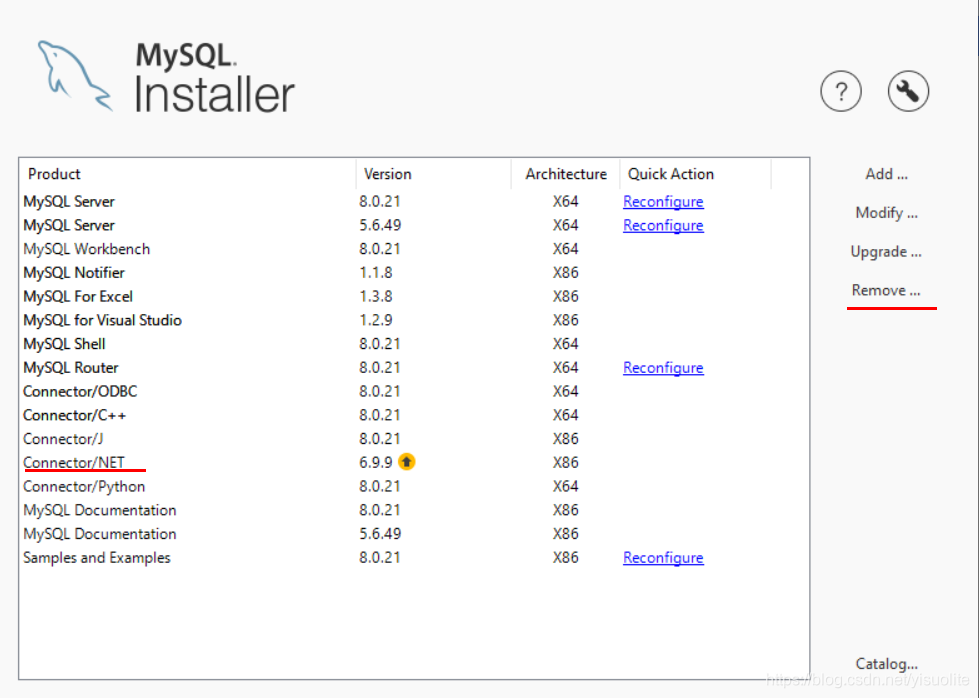Reconfigure Samples and Examples
Screen dimensions: 979x698
click(663, 558)
